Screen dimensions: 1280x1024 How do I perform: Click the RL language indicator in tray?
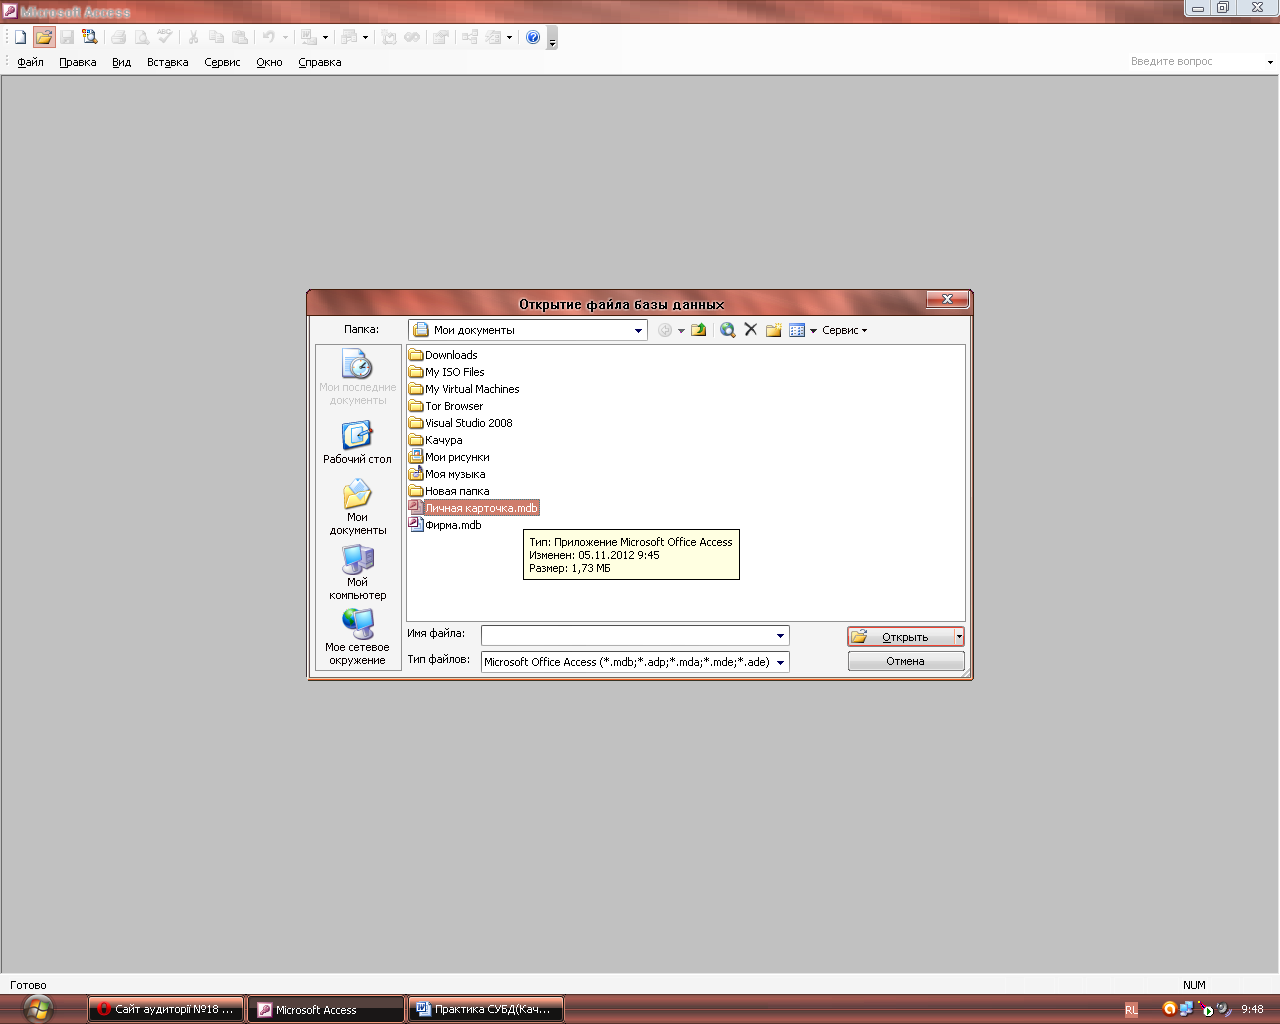pyautogui.click(x=1131, y=1010)
